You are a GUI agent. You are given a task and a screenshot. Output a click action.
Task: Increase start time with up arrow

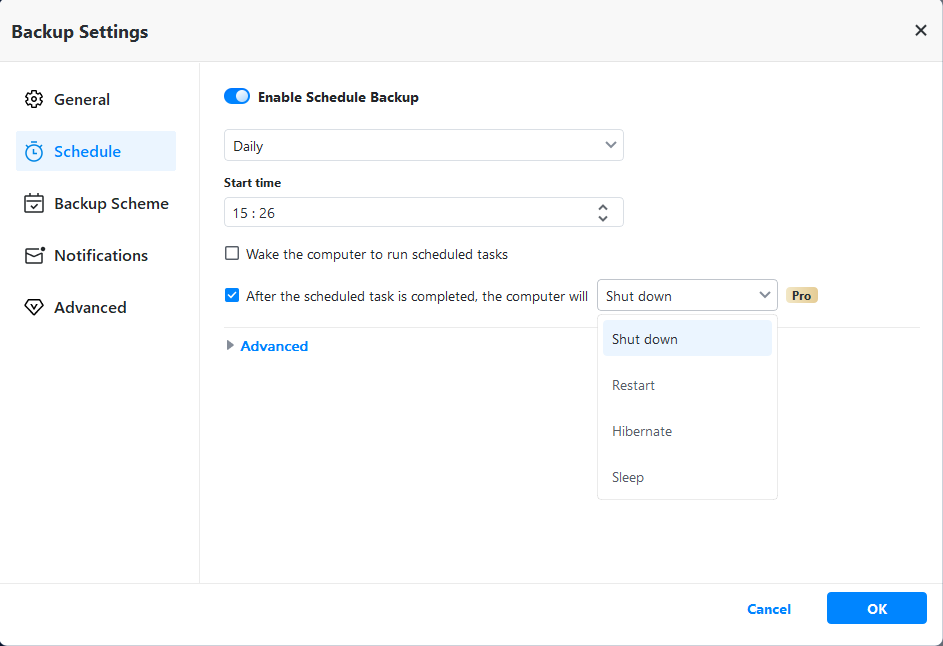(x=602, y=207)
